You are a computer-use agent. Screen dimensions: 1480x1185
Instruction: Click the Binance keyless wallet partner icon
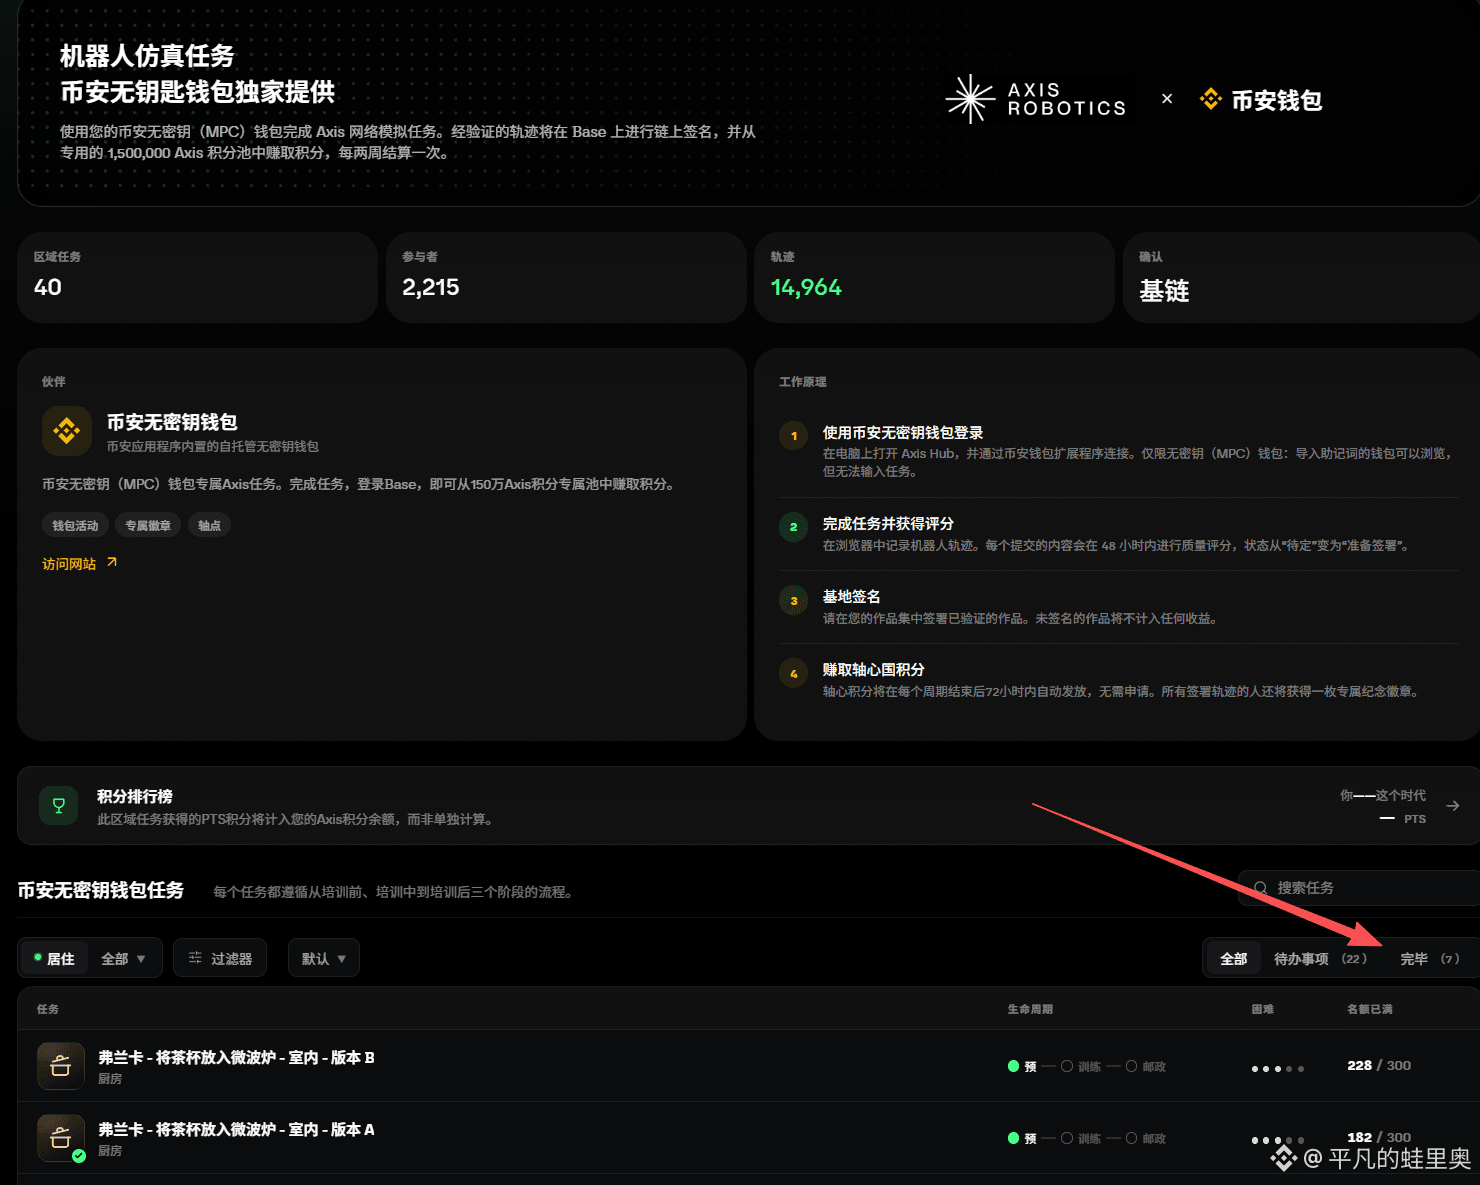pyautogui.click(x=67, y=431)
